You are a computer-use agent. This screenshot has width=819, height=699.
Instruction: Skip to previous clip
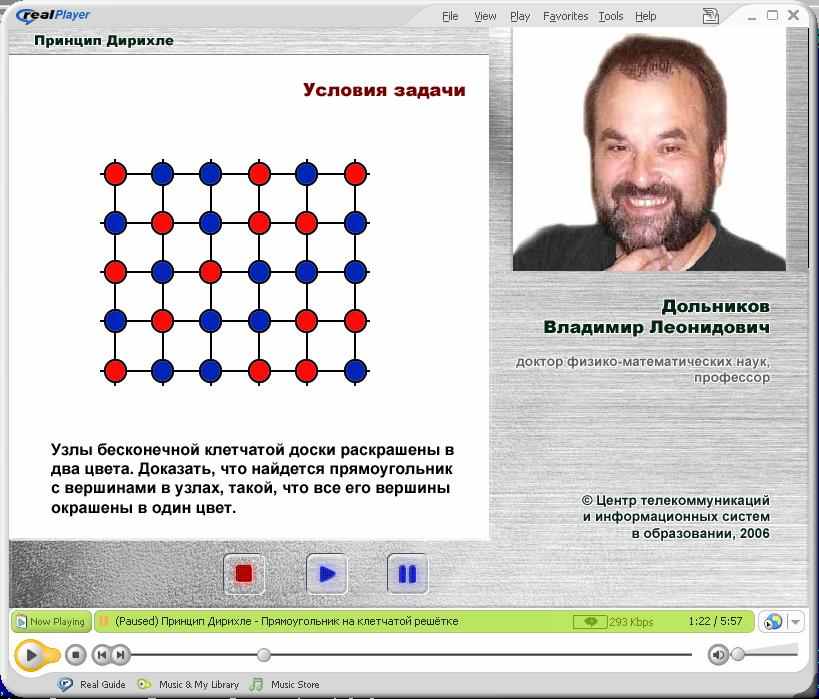point(101,655)
